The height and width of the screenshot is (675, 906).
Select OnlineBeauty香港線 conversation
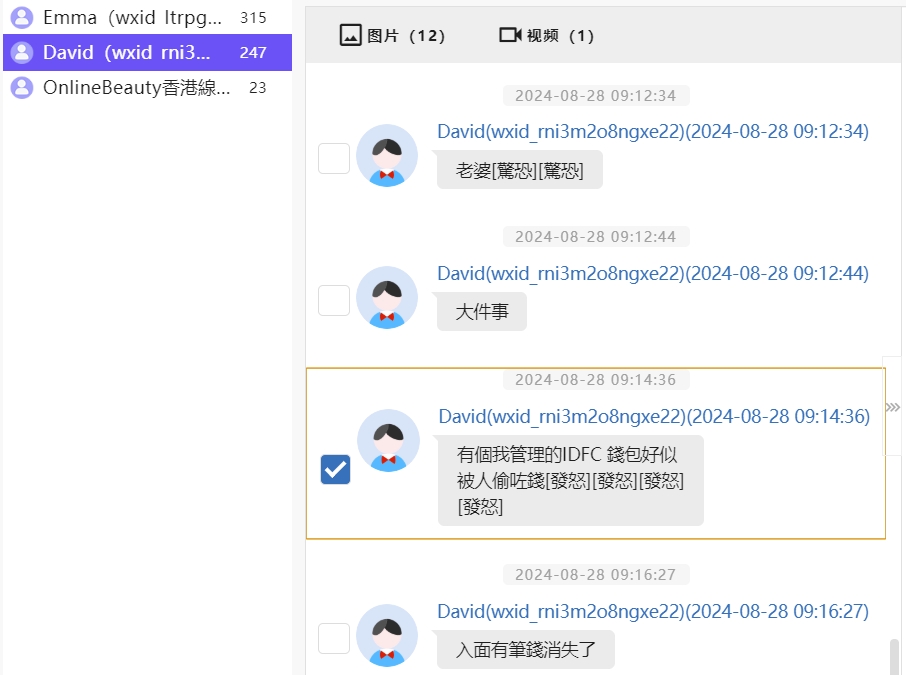[147, 88]
